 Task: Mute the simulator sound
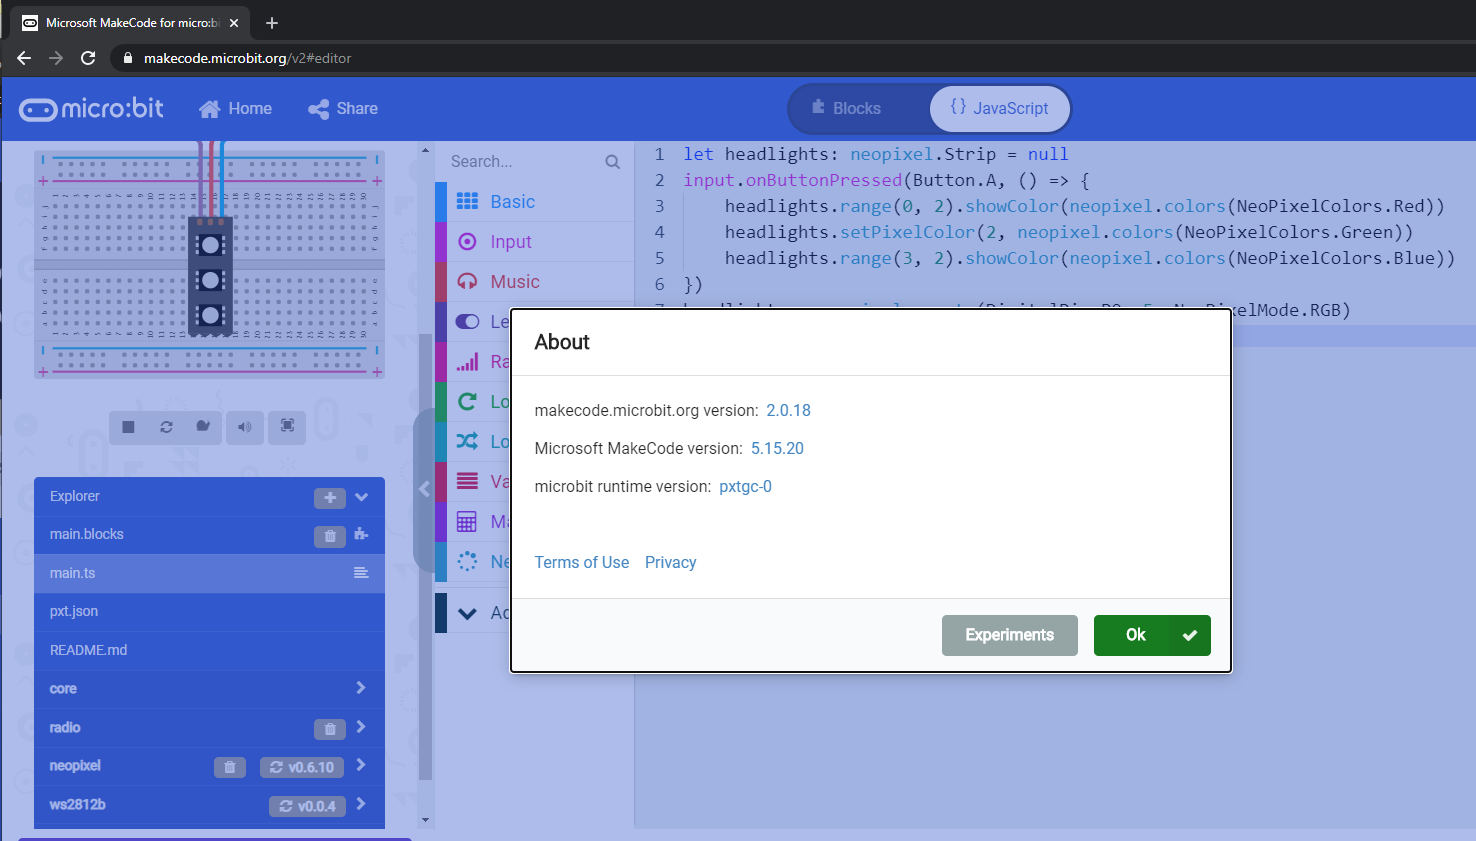(x=245, y=427)
